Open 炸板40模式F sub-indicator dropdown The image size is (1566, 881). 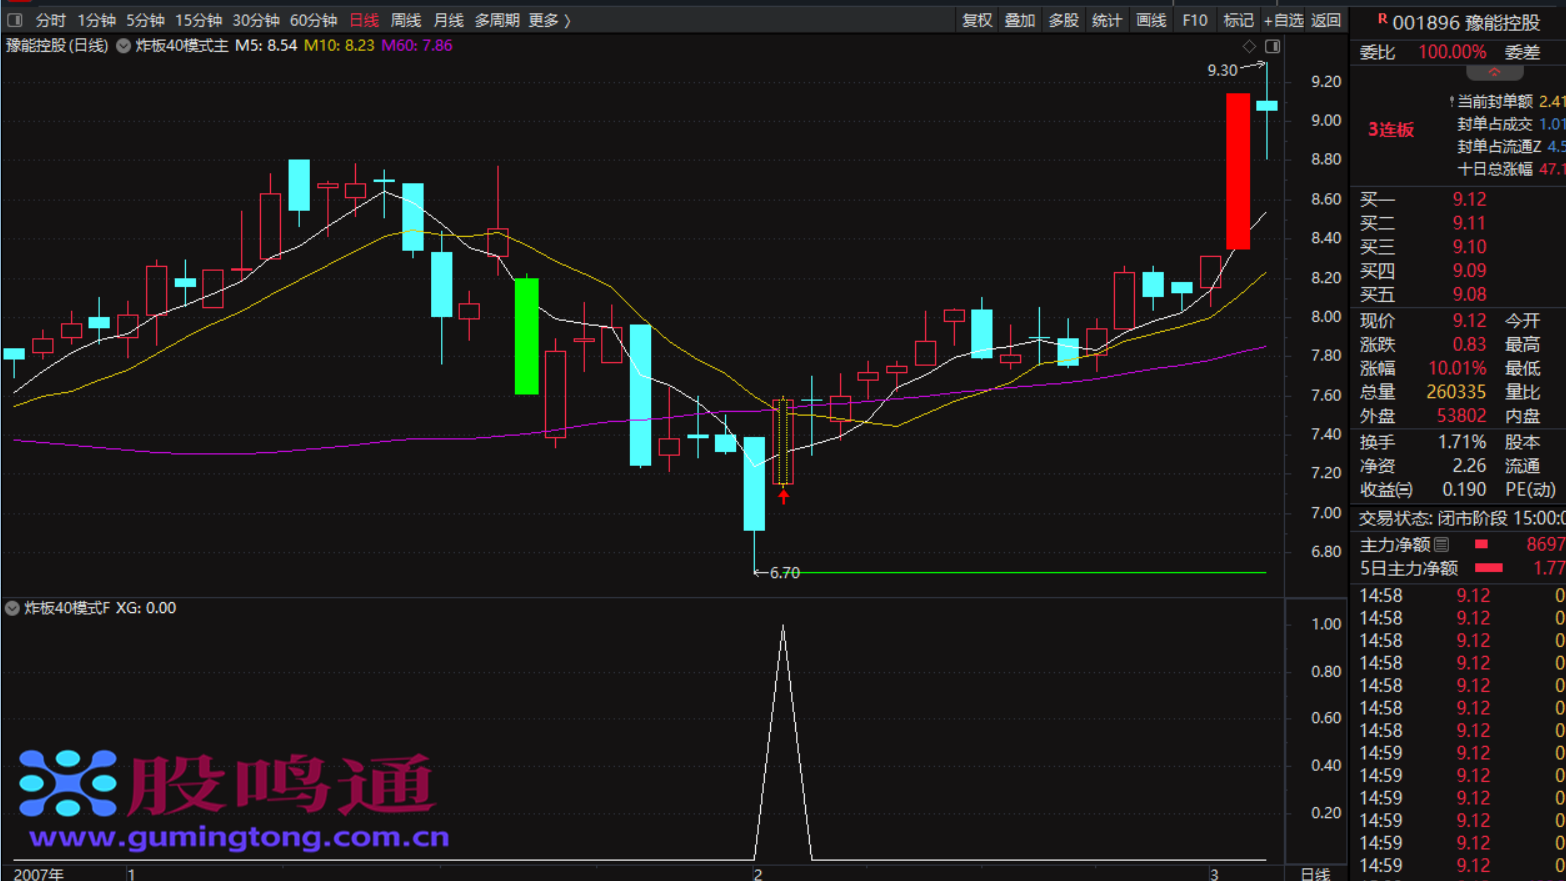tap(12, 608)
